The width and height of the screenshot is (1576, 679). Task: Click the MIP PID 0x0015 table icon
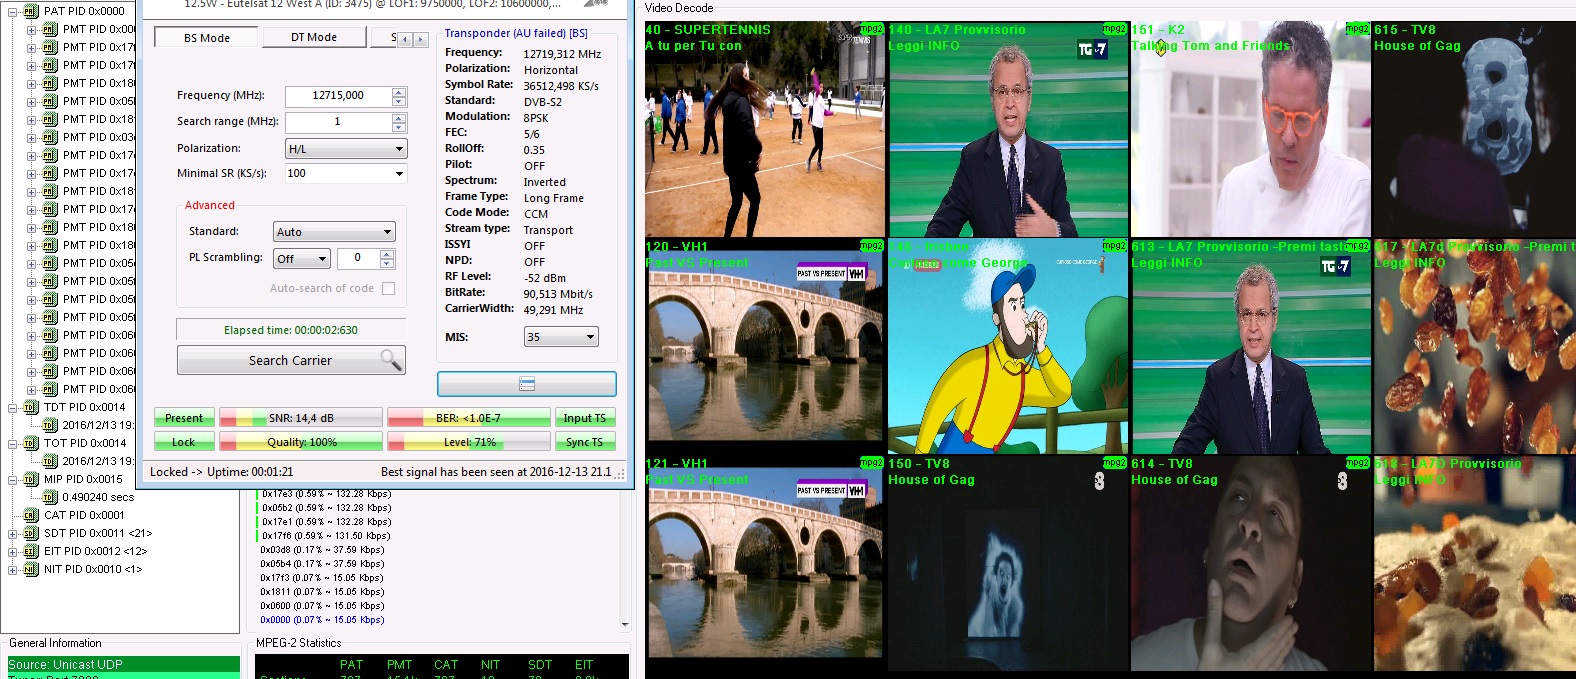pos(31,479)
